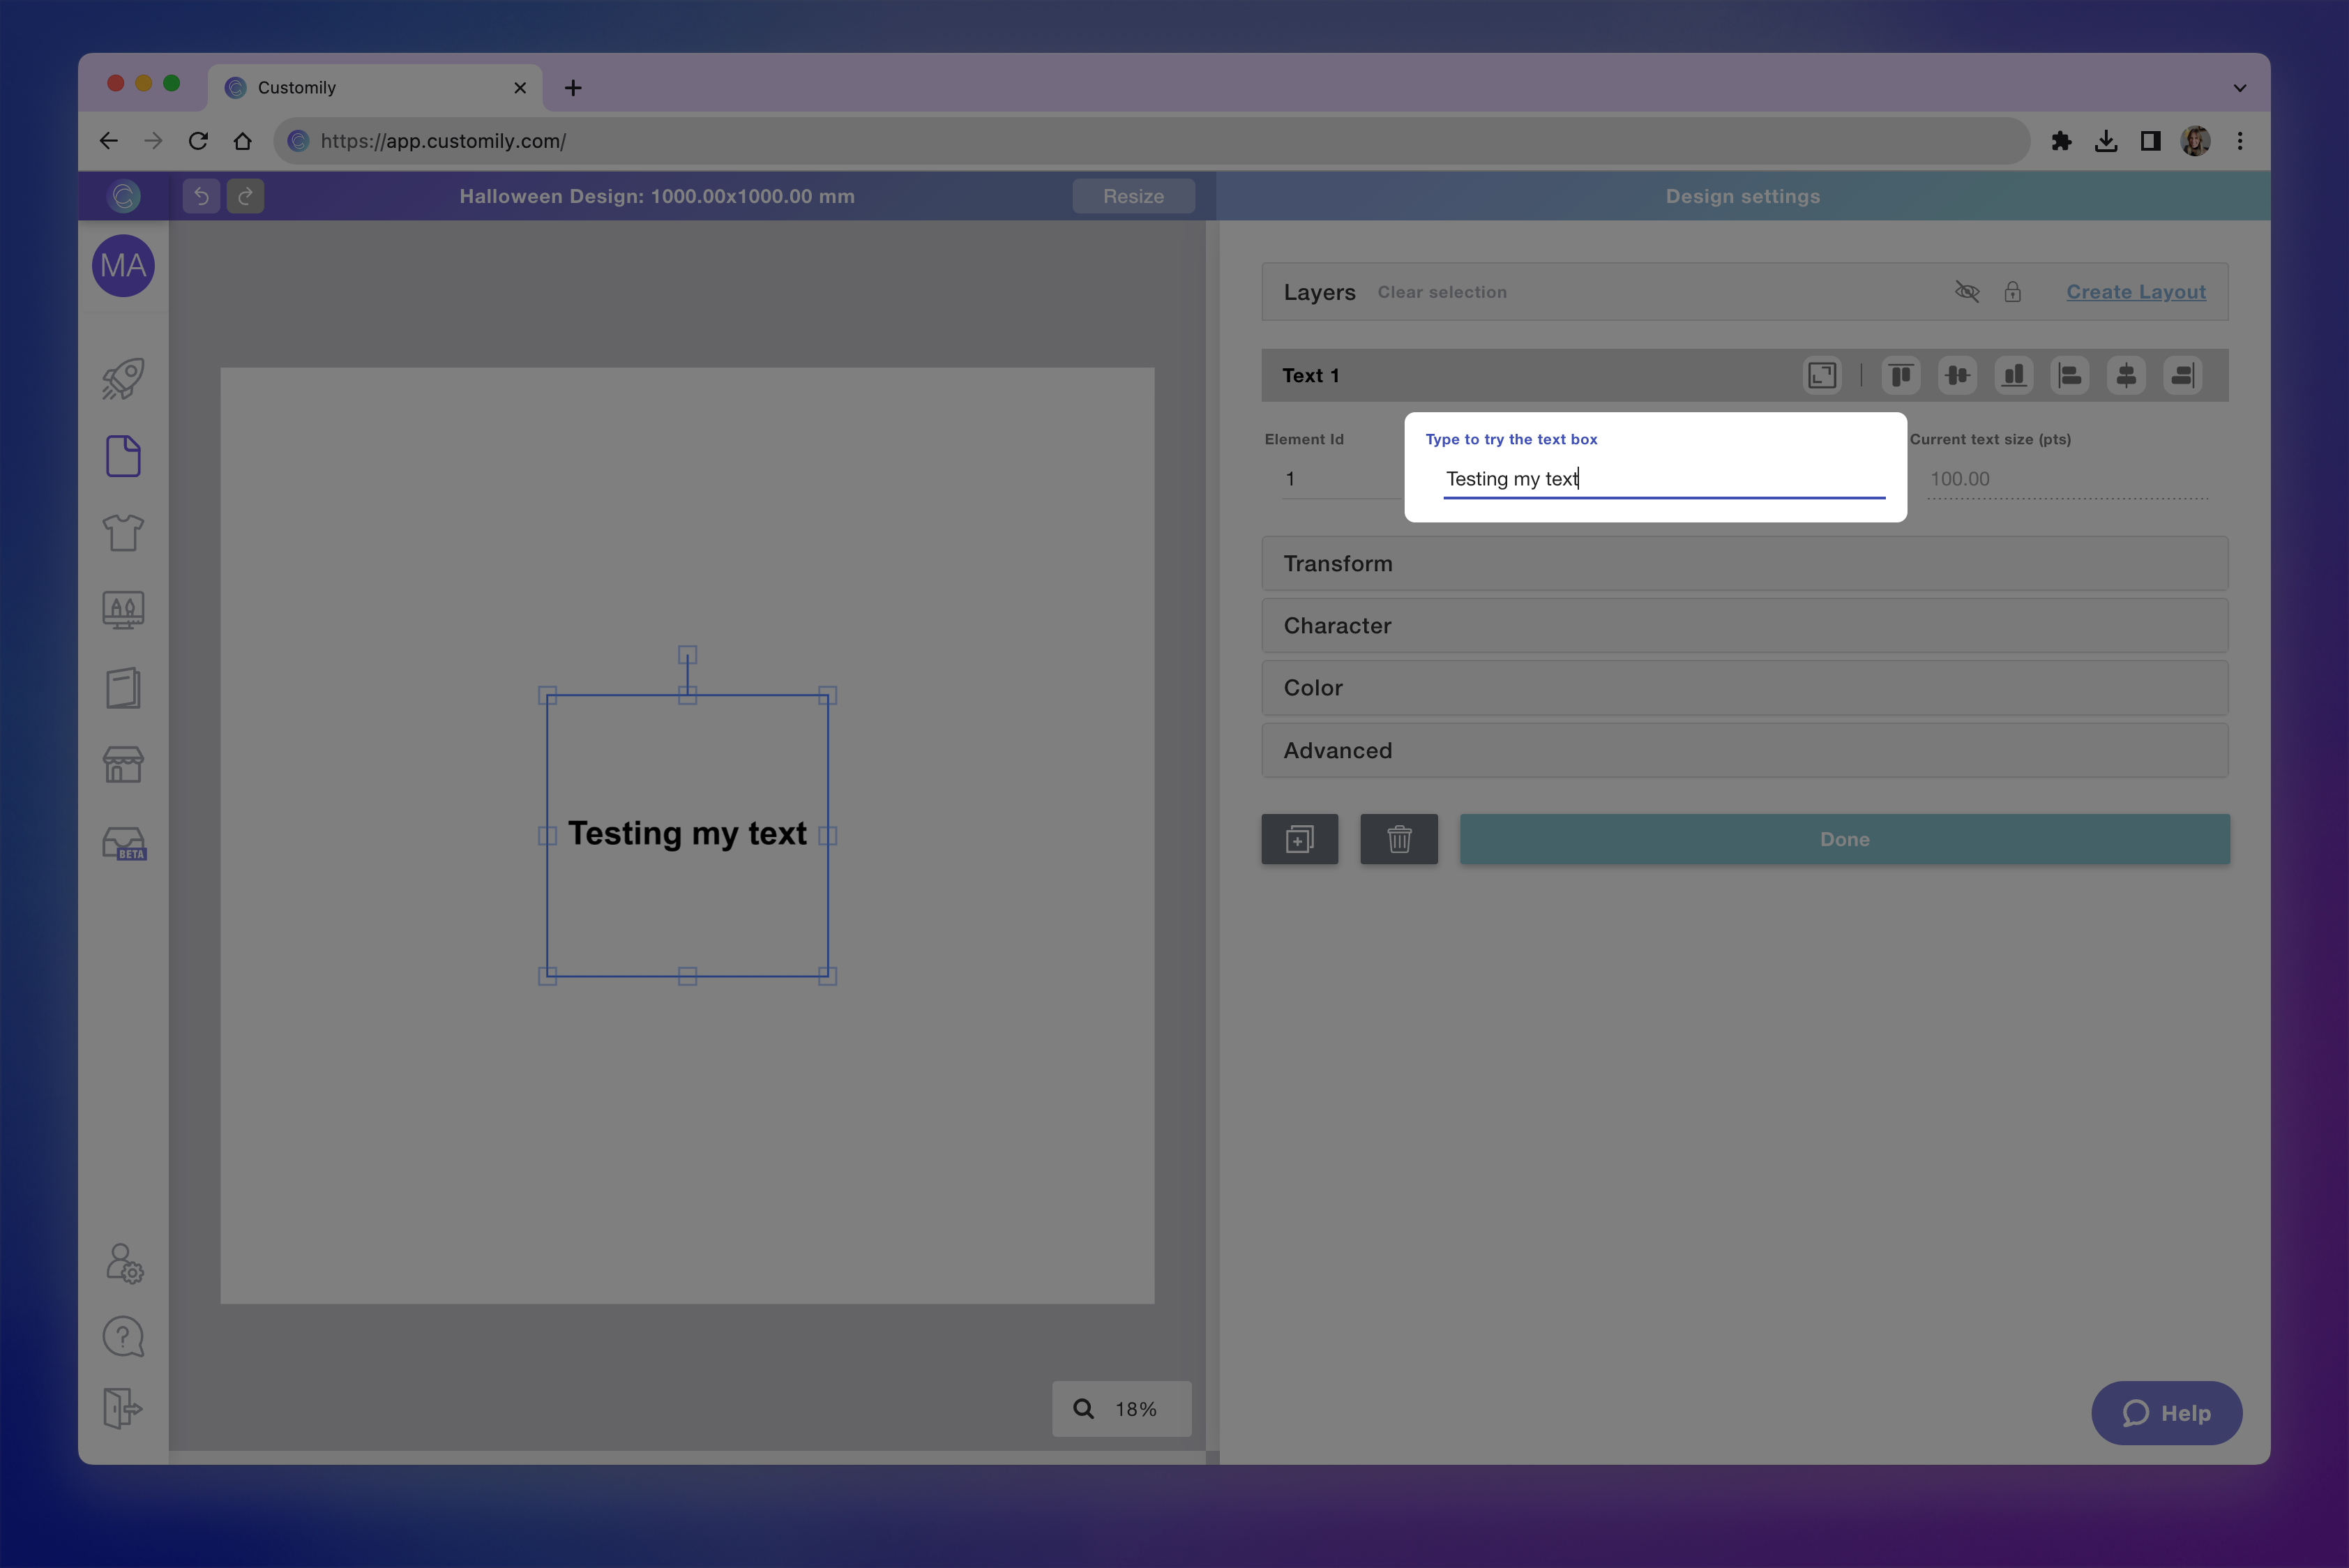Click inside the 'Testing my text' input field
This screenshot has width=2349, height=1568.
(1663, 479)
